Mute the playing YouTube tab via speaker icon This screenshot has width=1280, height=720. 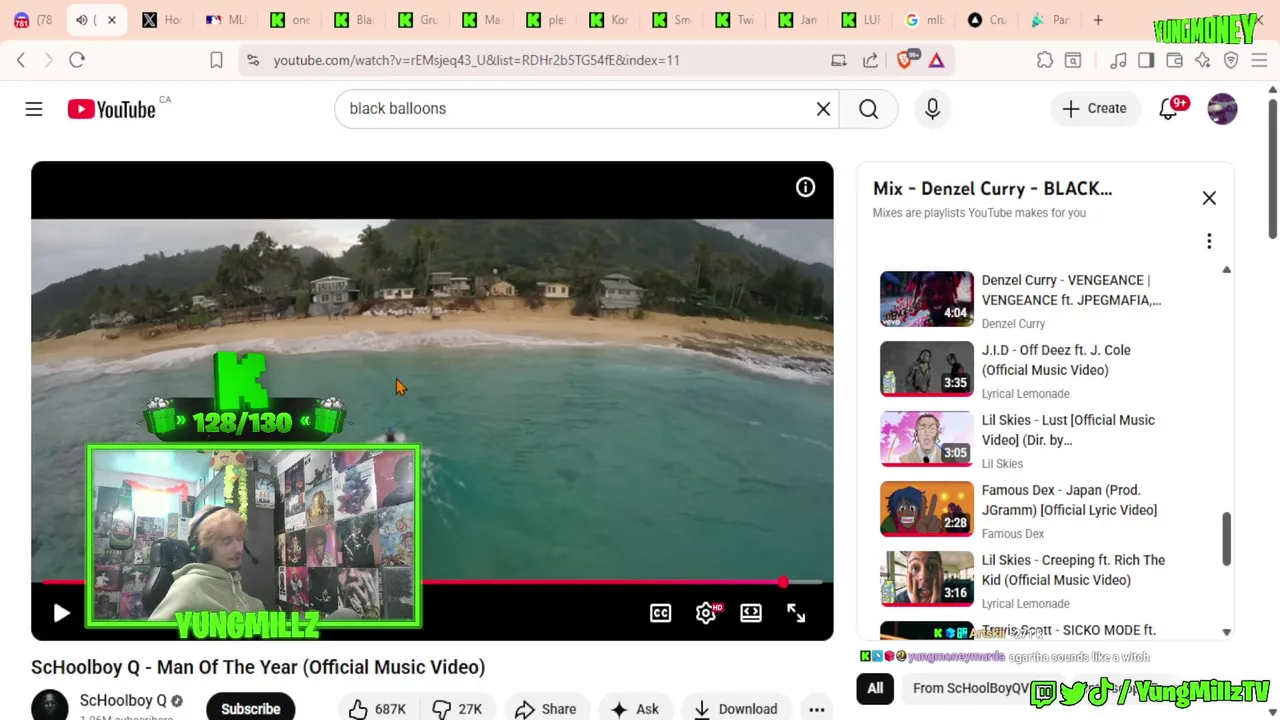click(x=82, y=20)
